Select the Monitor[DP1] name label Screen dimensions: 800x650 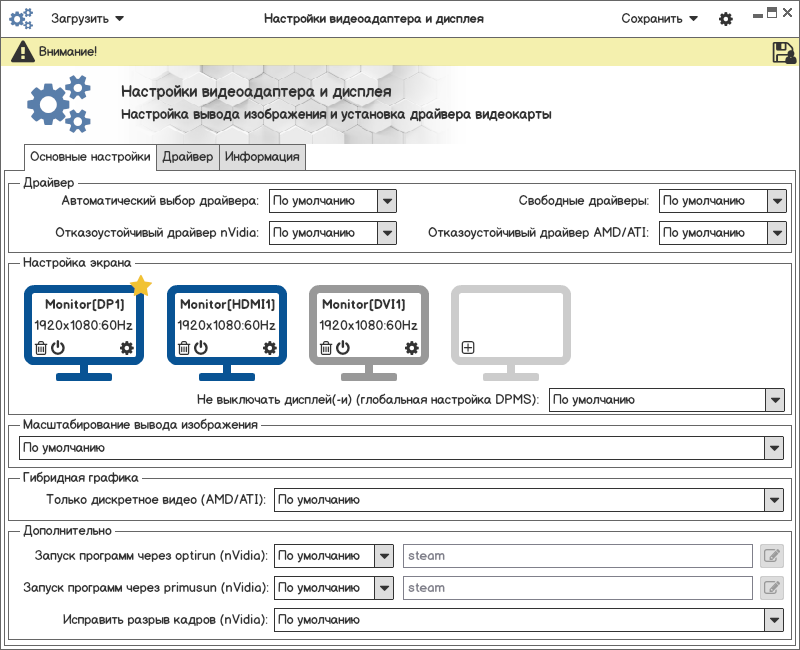point(85,305)
